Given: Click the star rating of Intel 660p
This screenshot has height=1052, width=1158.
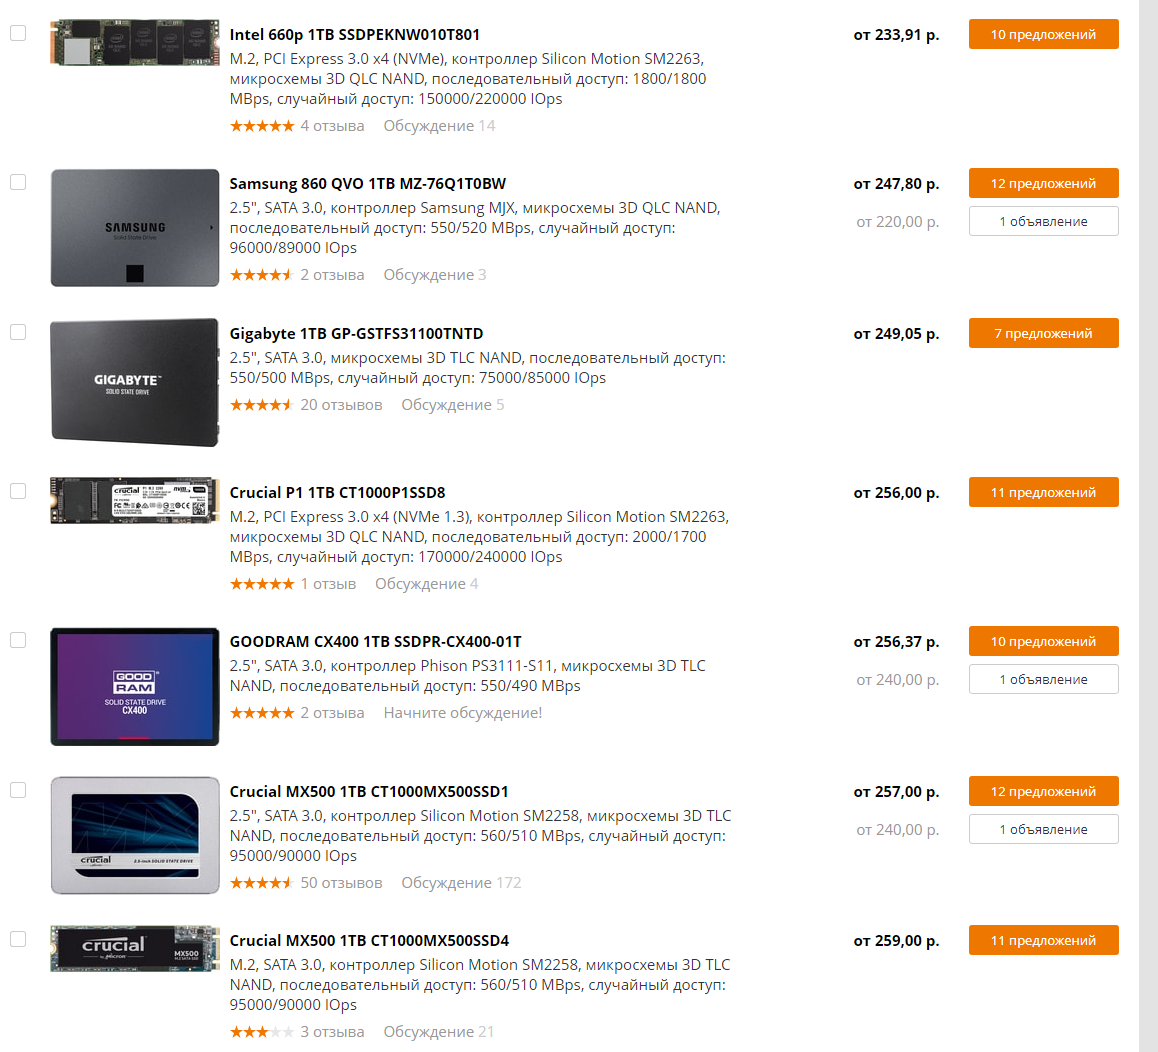Looking at the screenshot, I should tap(261, 126).
